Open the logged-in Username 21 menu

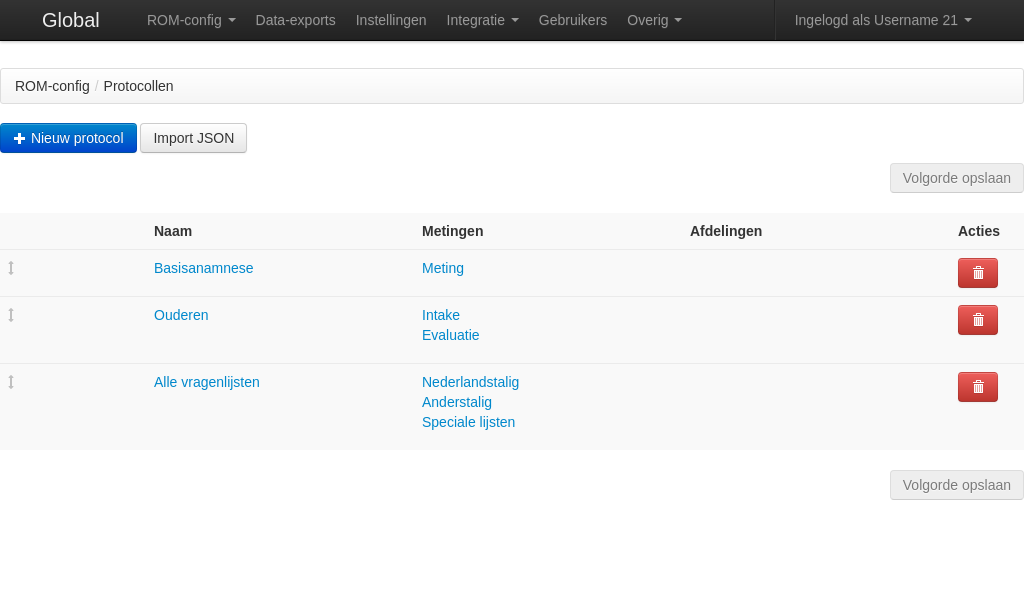click(882, 20)
